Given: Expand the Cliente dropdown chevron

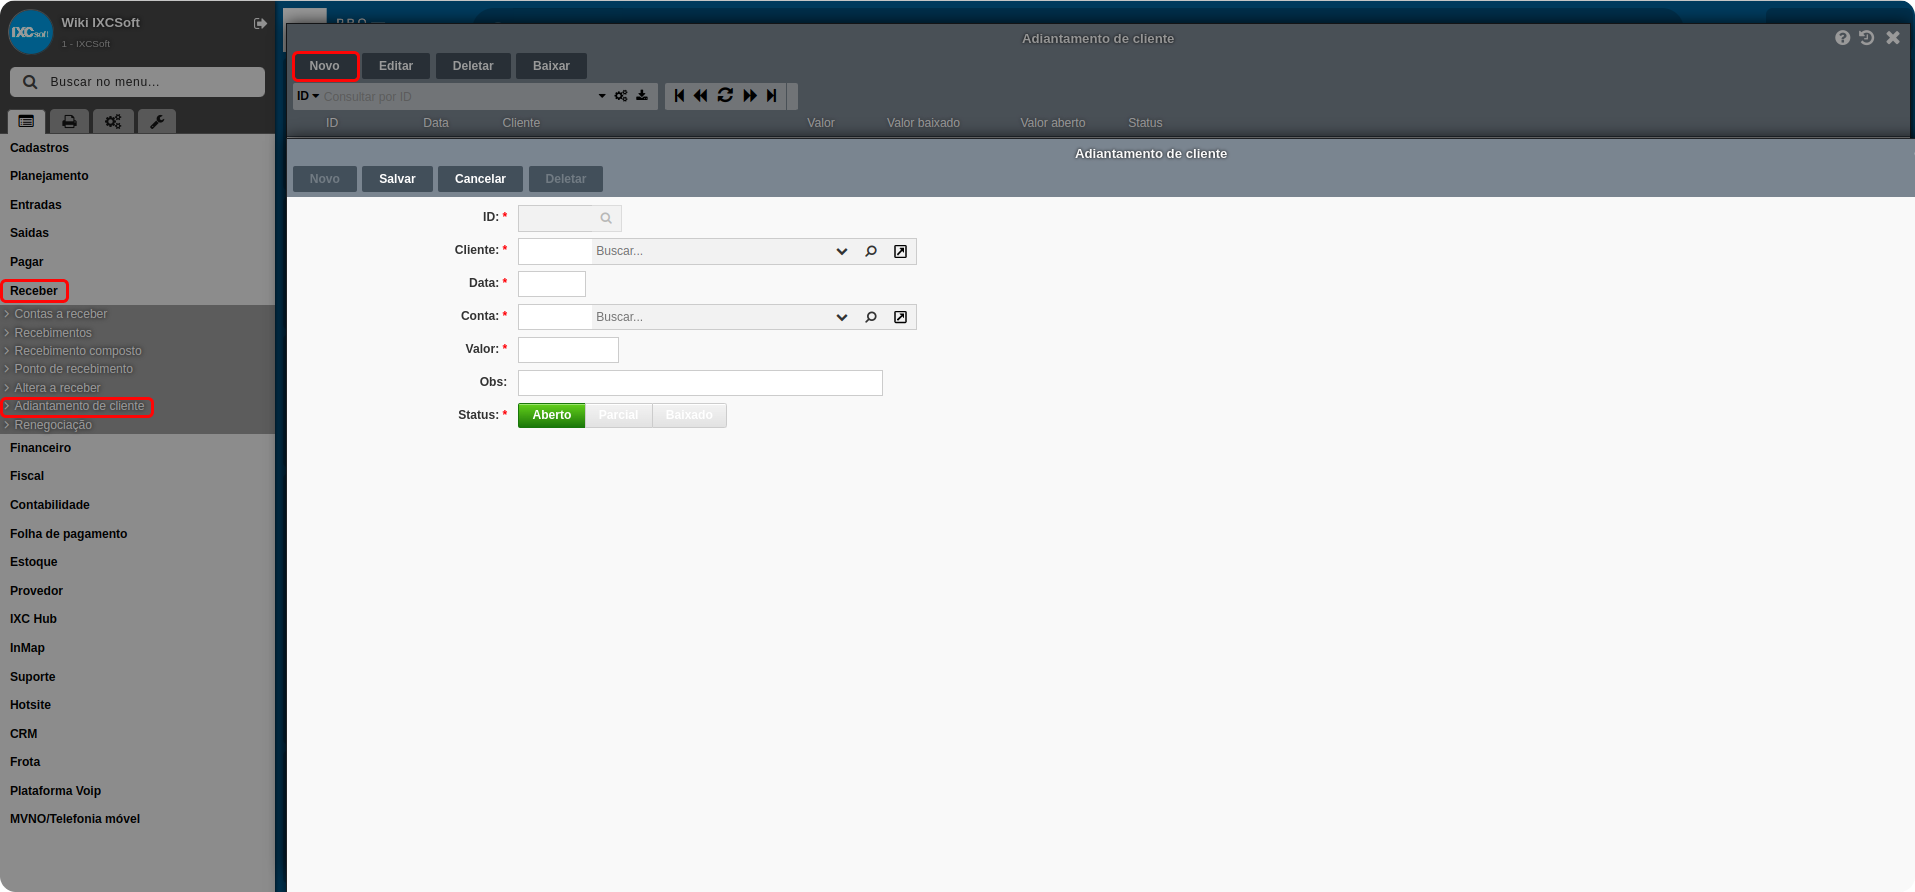Looking at the screenshot, I should click(842, 251).
